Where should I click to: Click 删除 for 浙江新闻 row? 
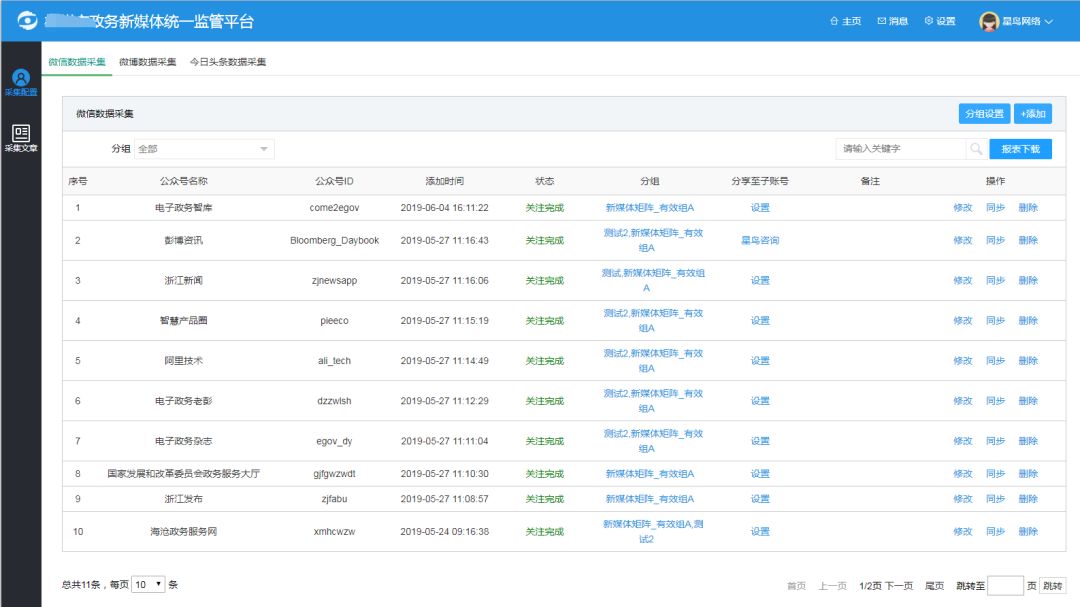tap(1028, 281)
